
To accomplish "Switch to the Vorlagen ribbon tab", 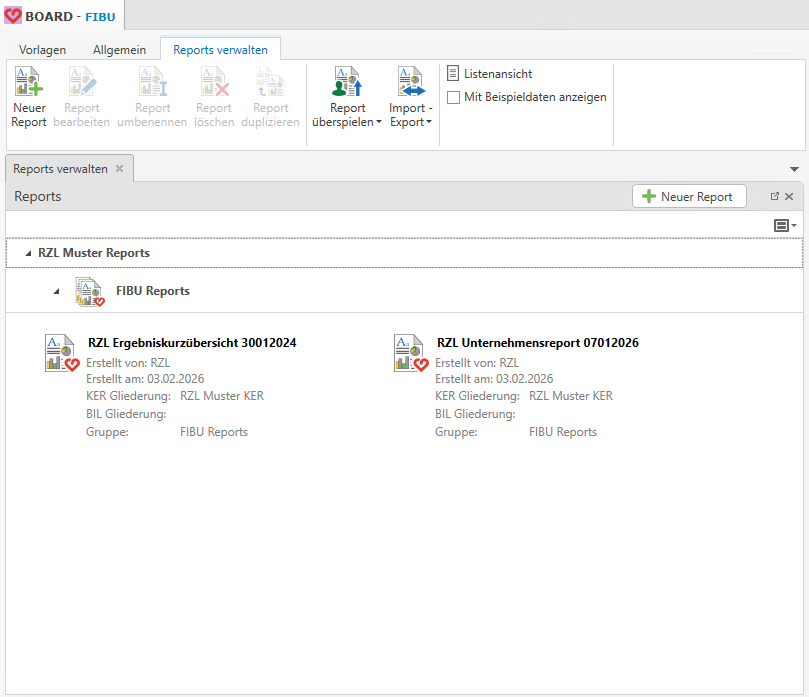I will tap(43, 49).
